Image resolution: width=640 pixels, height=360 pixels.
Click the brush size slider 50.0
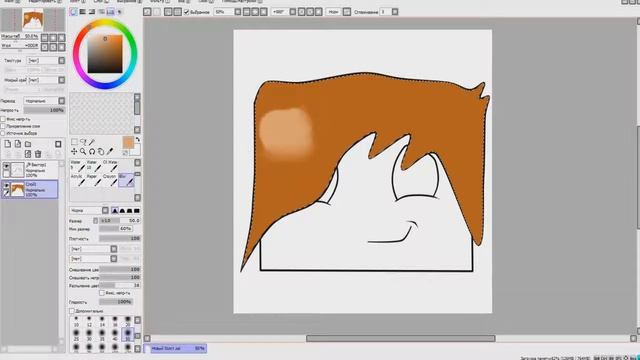click(x=120, y=220)
